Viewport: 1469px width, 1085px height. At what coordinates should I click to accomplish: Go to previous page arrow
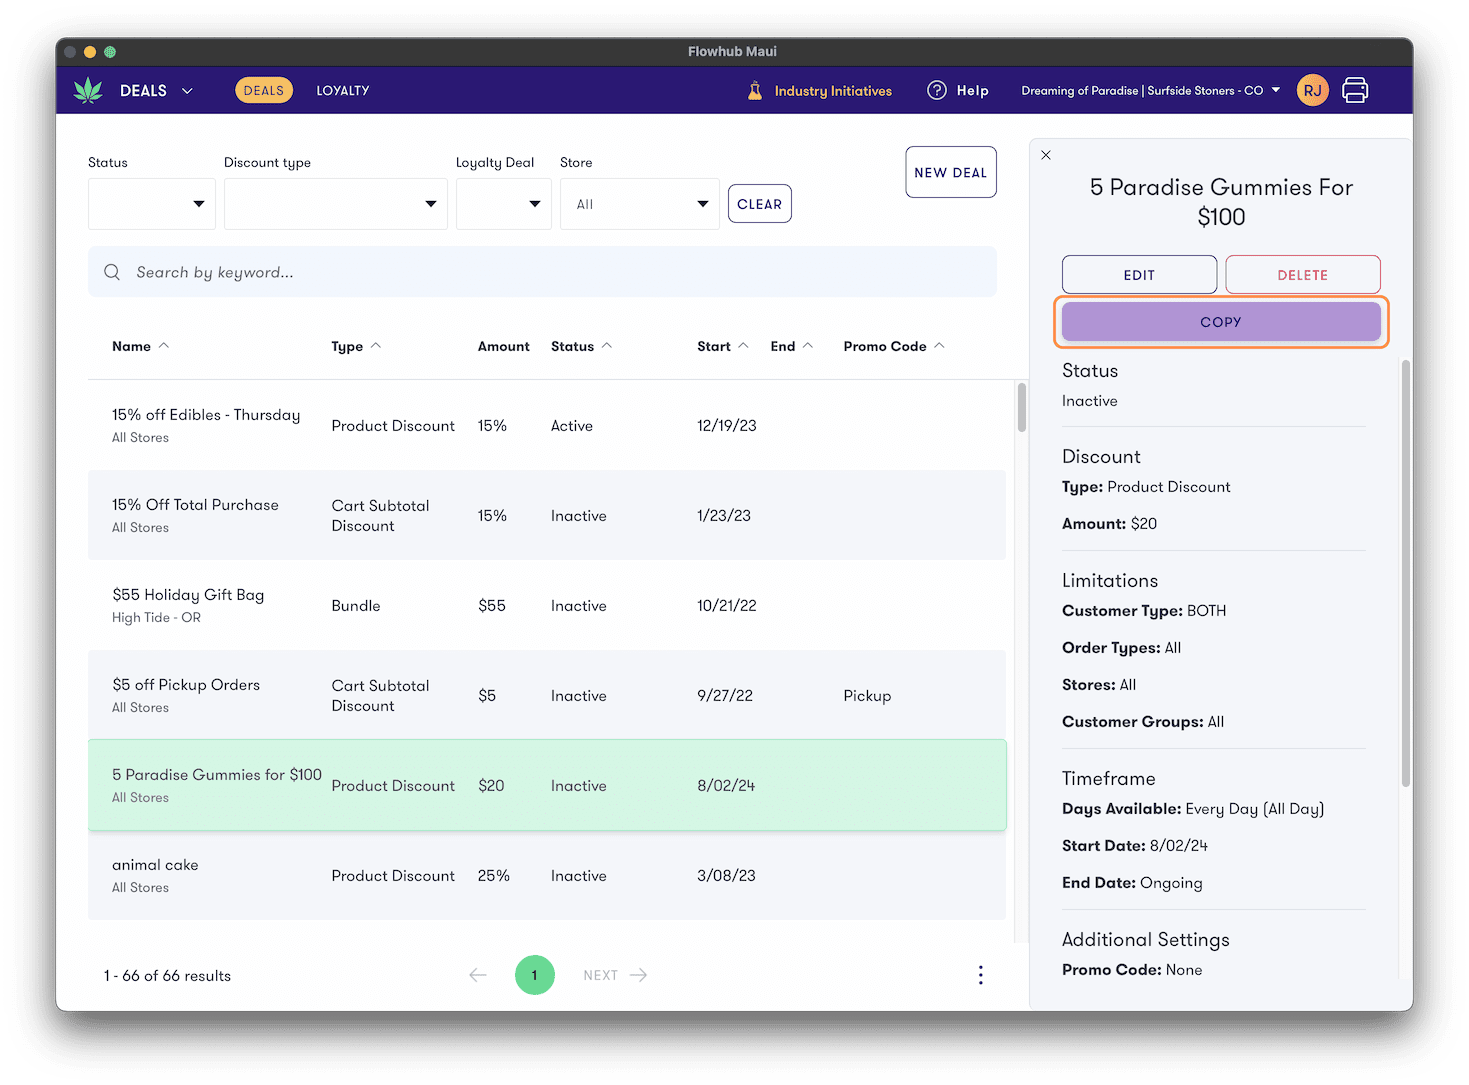point(478,975)
